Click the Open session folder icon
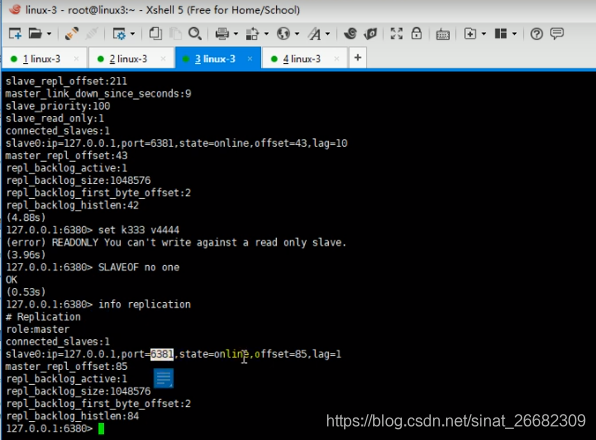Image resolution: width=596 pixels, height=440 pixels. tap(35, 34)
